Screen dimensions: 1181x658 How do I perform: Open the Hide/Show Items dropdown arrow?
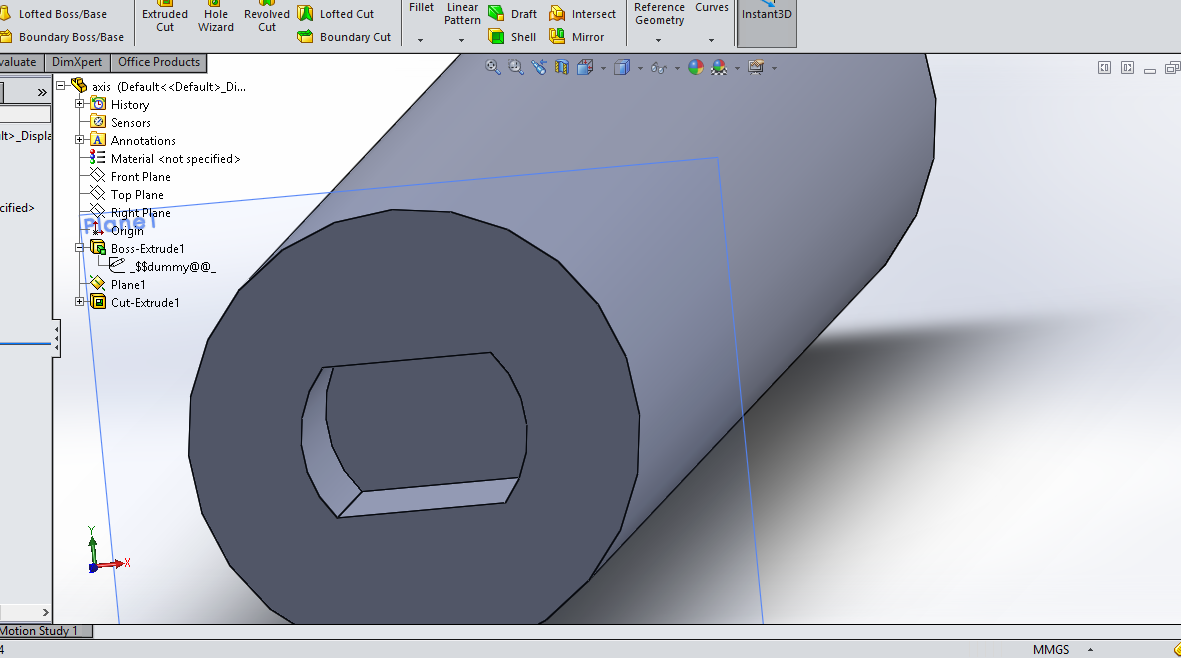pyautogui.click(x=677, y=69)
